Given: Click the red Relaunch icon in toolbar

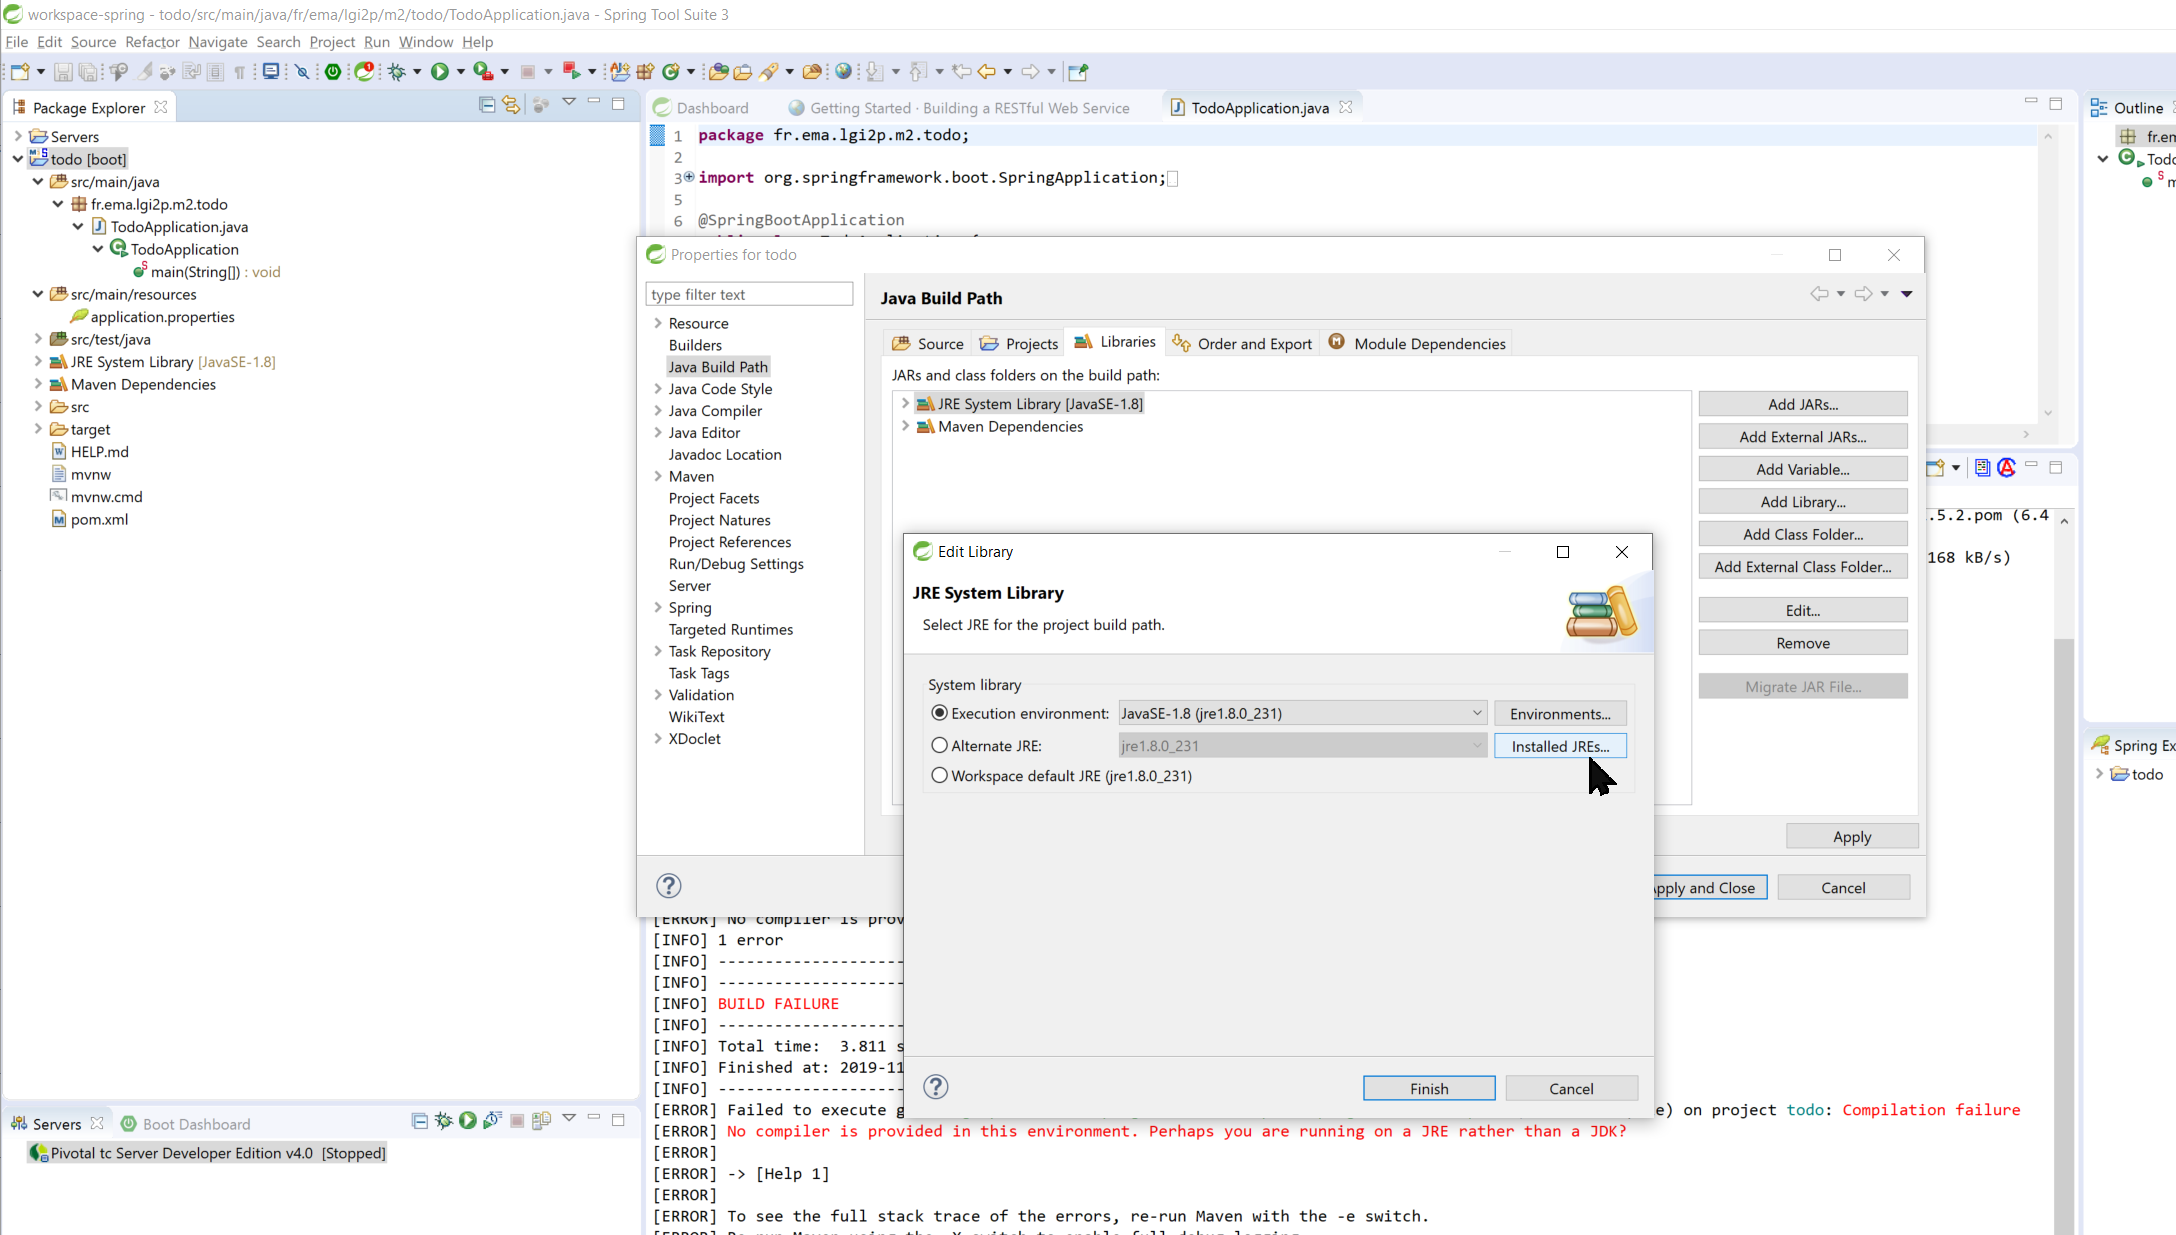Looking at the screenshot, I should pyautogui.click(x=570, y=71).
